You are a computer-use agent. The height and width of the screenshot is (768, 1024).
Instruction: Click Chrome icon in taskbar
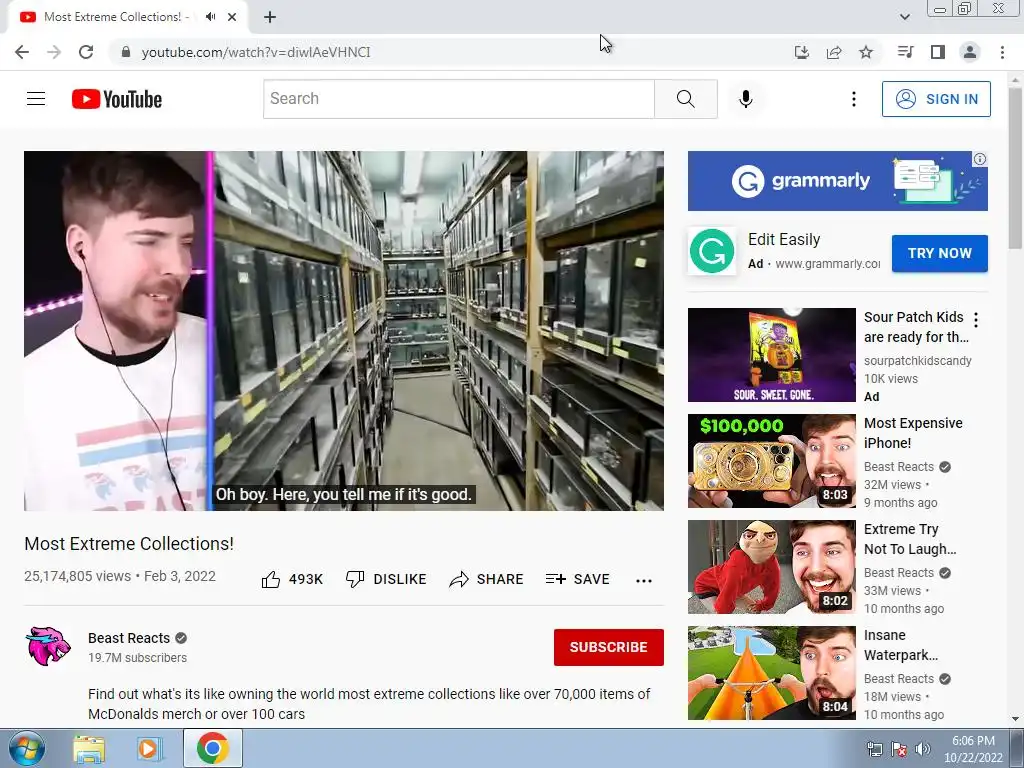point(212,748)
